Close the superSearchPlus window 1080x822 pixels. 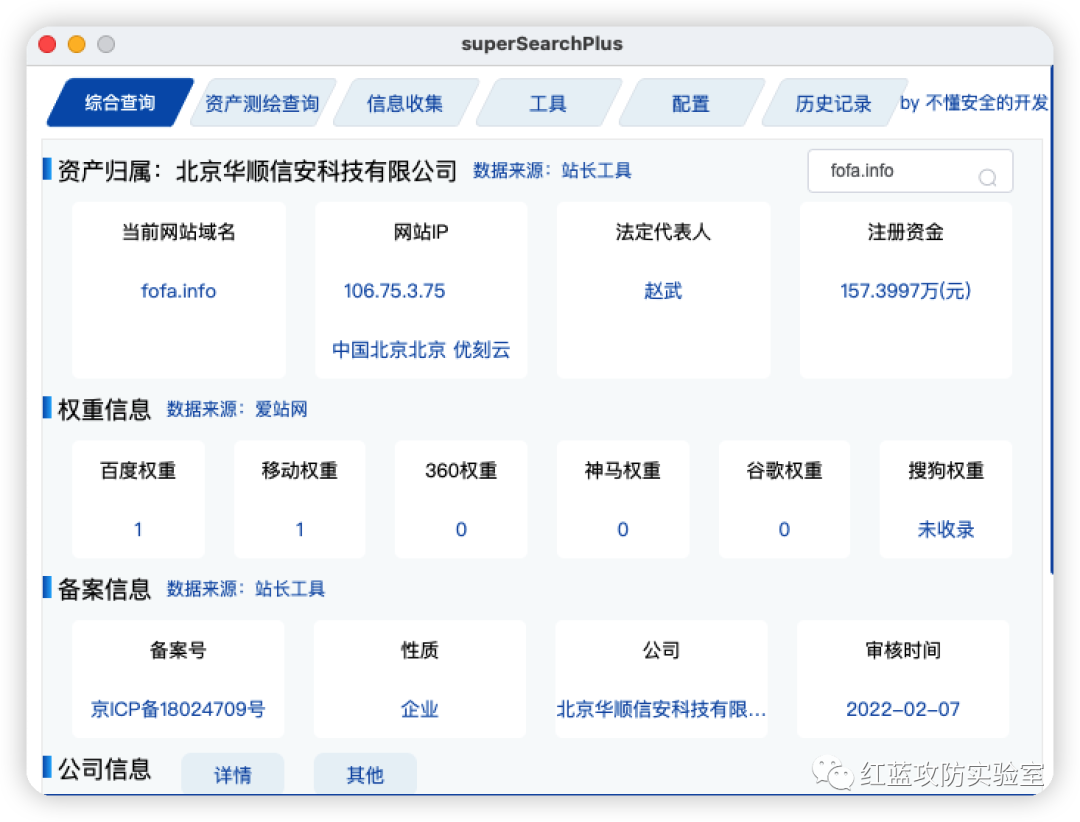pos(48,44)
